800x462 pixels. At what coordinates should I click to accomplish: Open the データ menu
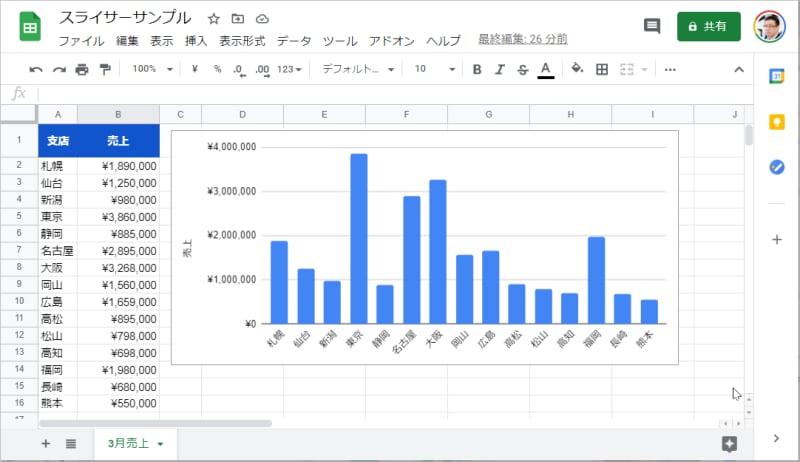coord(294,41)
